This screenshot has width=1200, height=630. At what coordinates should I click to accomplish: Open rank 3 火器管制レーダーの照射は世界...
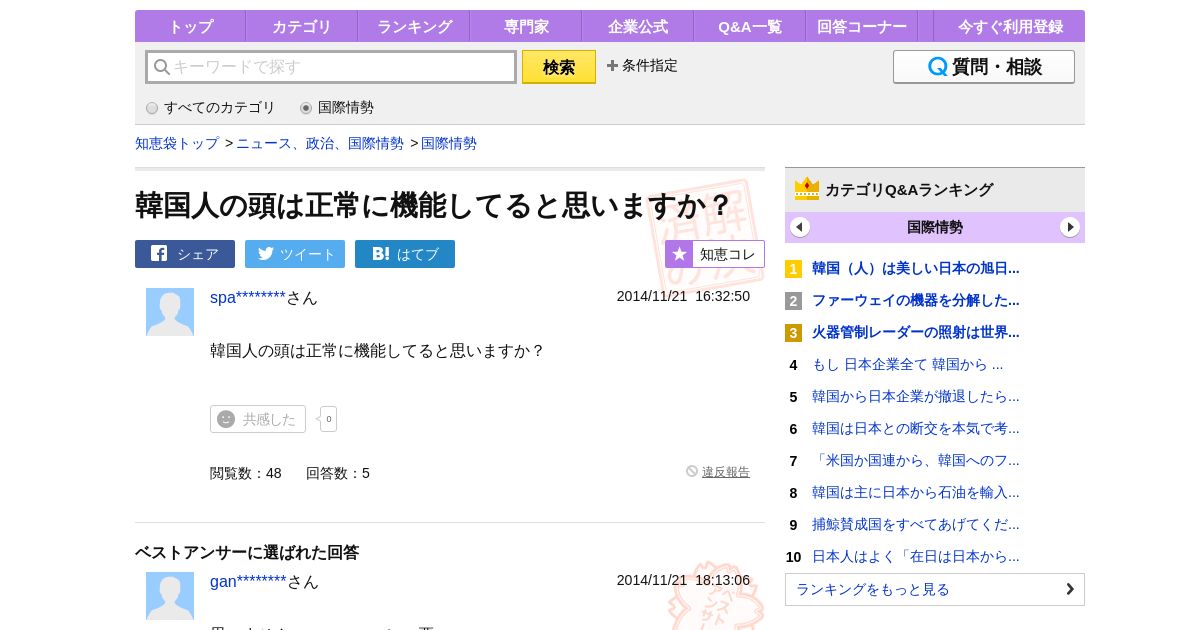point(915,332)
